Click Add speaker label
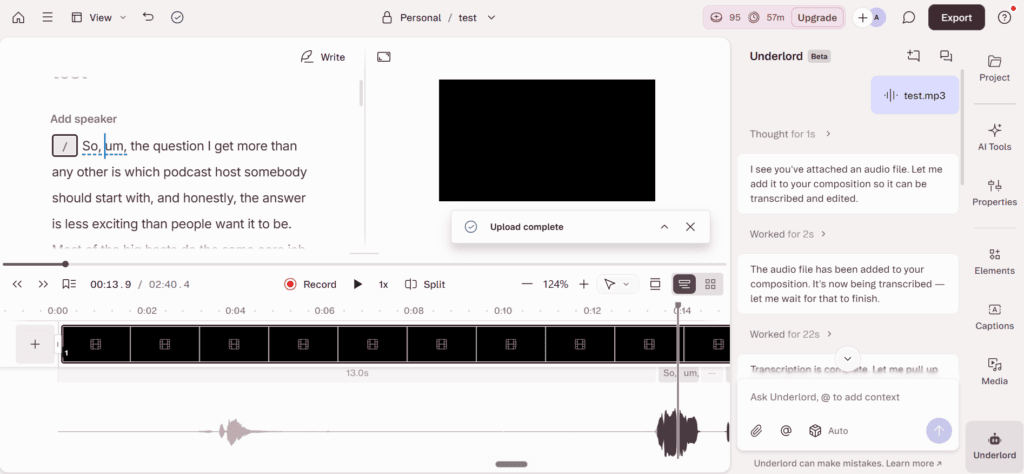This screenshot has height=474, width=1024. [x=84, y=119]
